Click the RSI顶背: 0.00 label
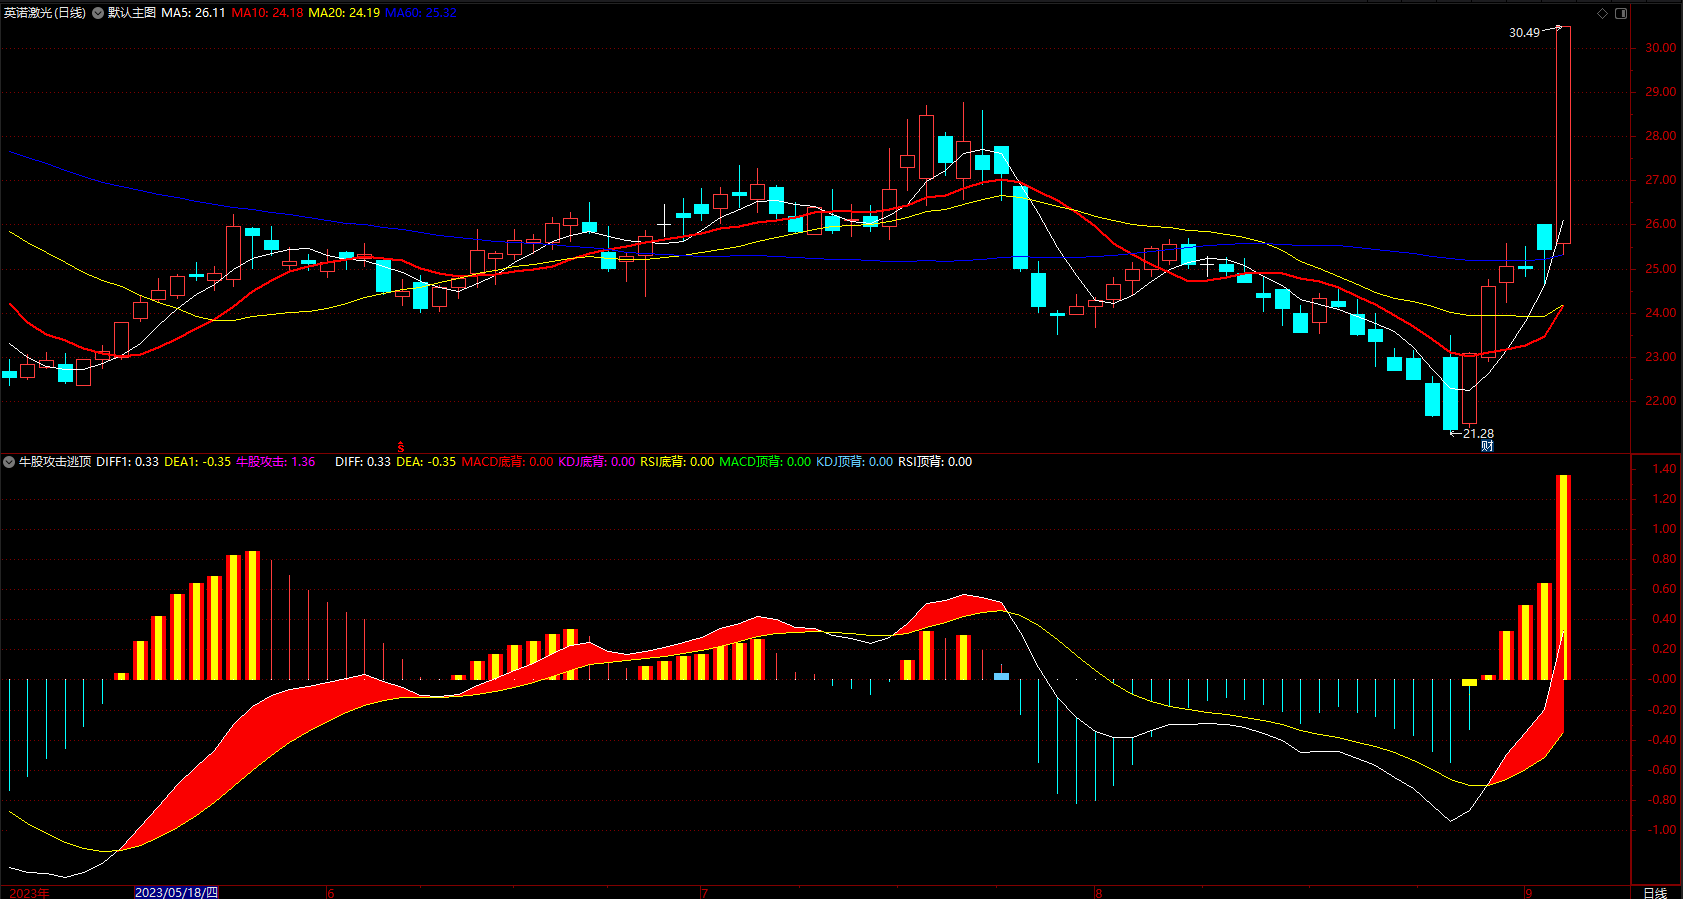This screenshot has width=1683, height=899. coord(935,462)
